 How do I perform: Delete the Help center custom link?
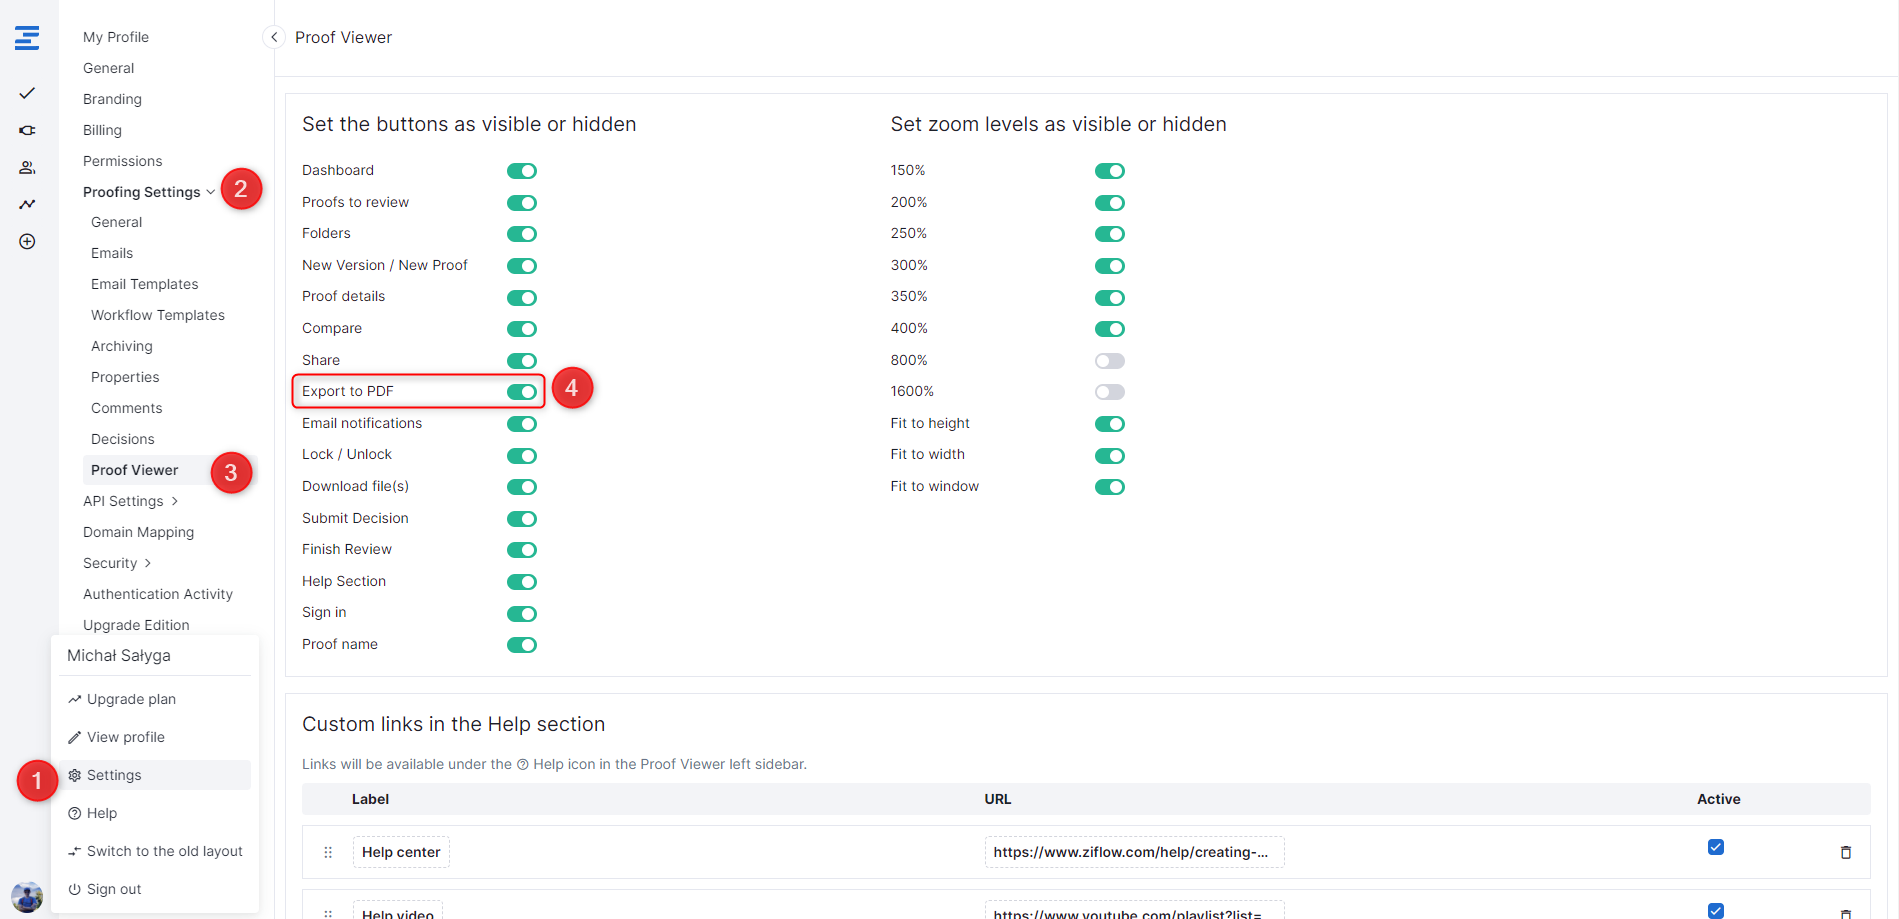point(1845,852)
